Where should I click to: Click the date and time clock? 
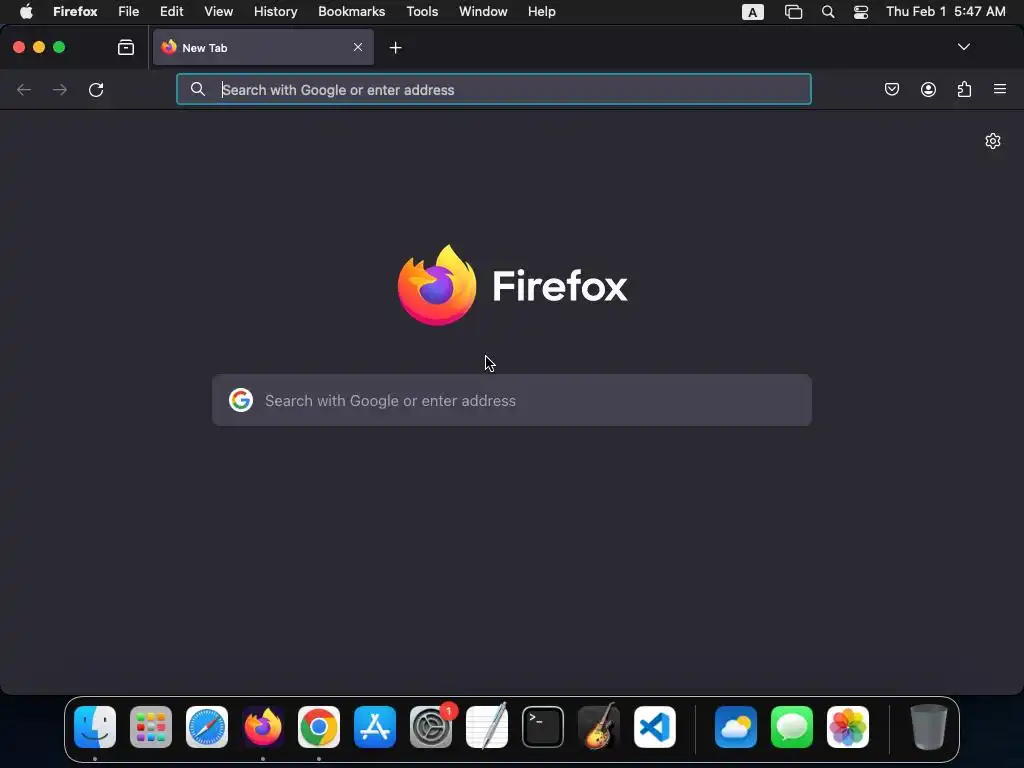(x=946, y=12)
